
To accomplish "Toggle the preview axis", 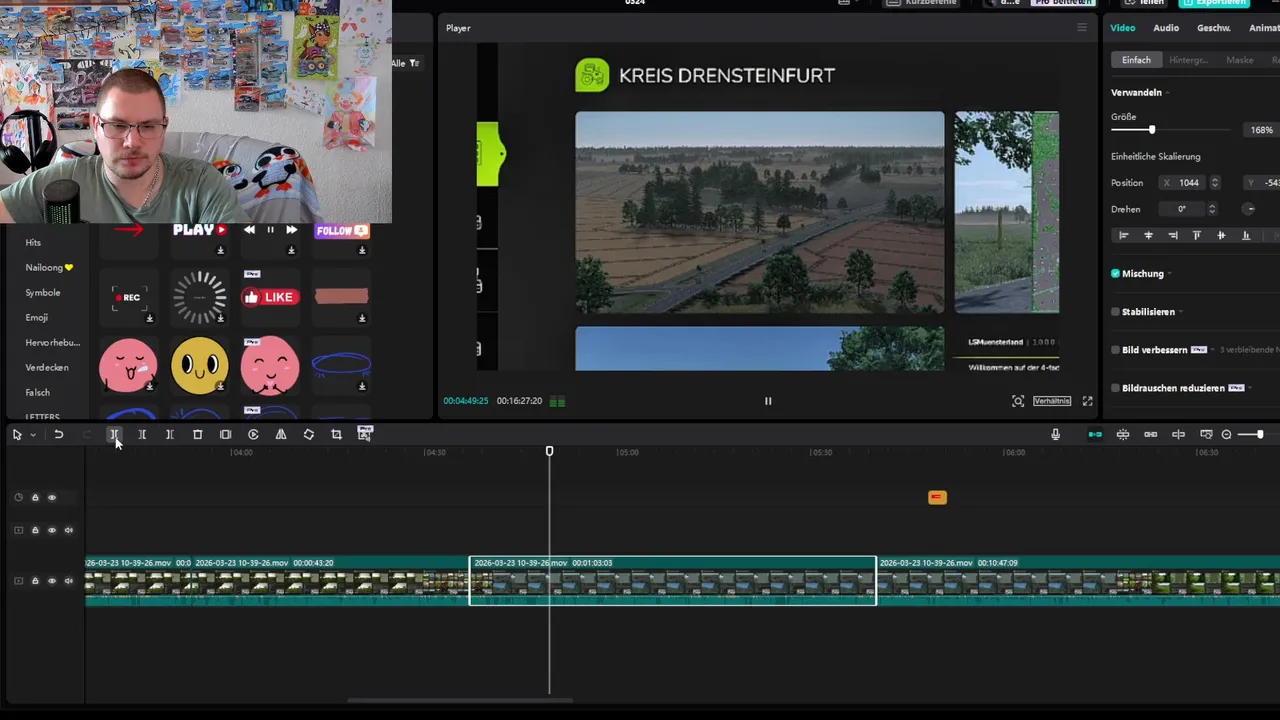I will point(1179,434).
